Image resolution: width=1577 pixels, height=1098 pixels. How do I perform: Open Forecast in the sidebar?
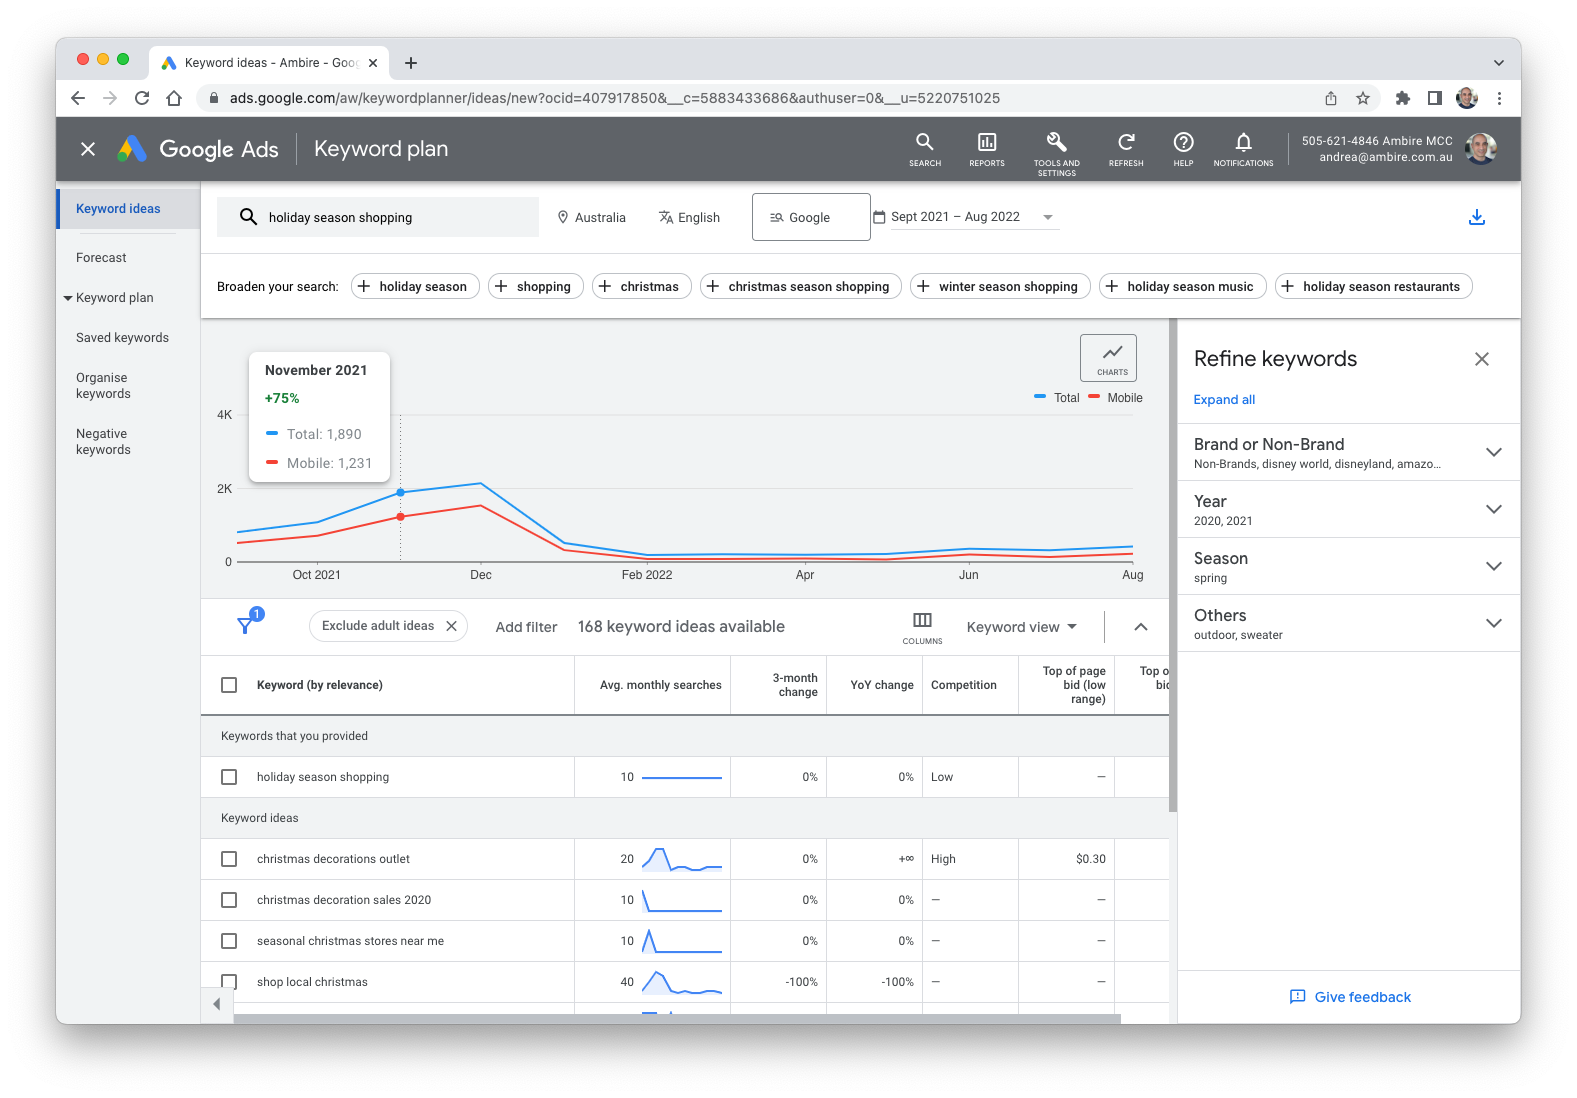coord(101,258)
